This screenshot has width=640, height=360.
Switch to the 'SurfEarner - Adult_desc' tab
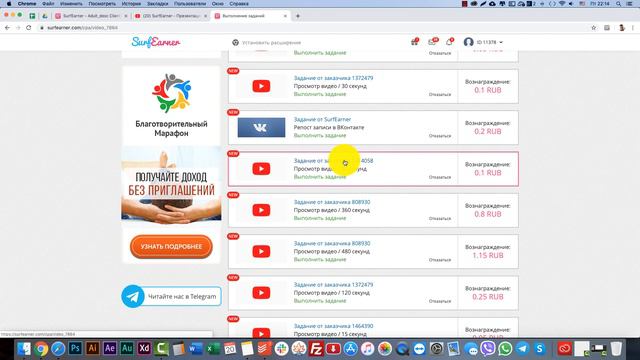click(90, 16)
